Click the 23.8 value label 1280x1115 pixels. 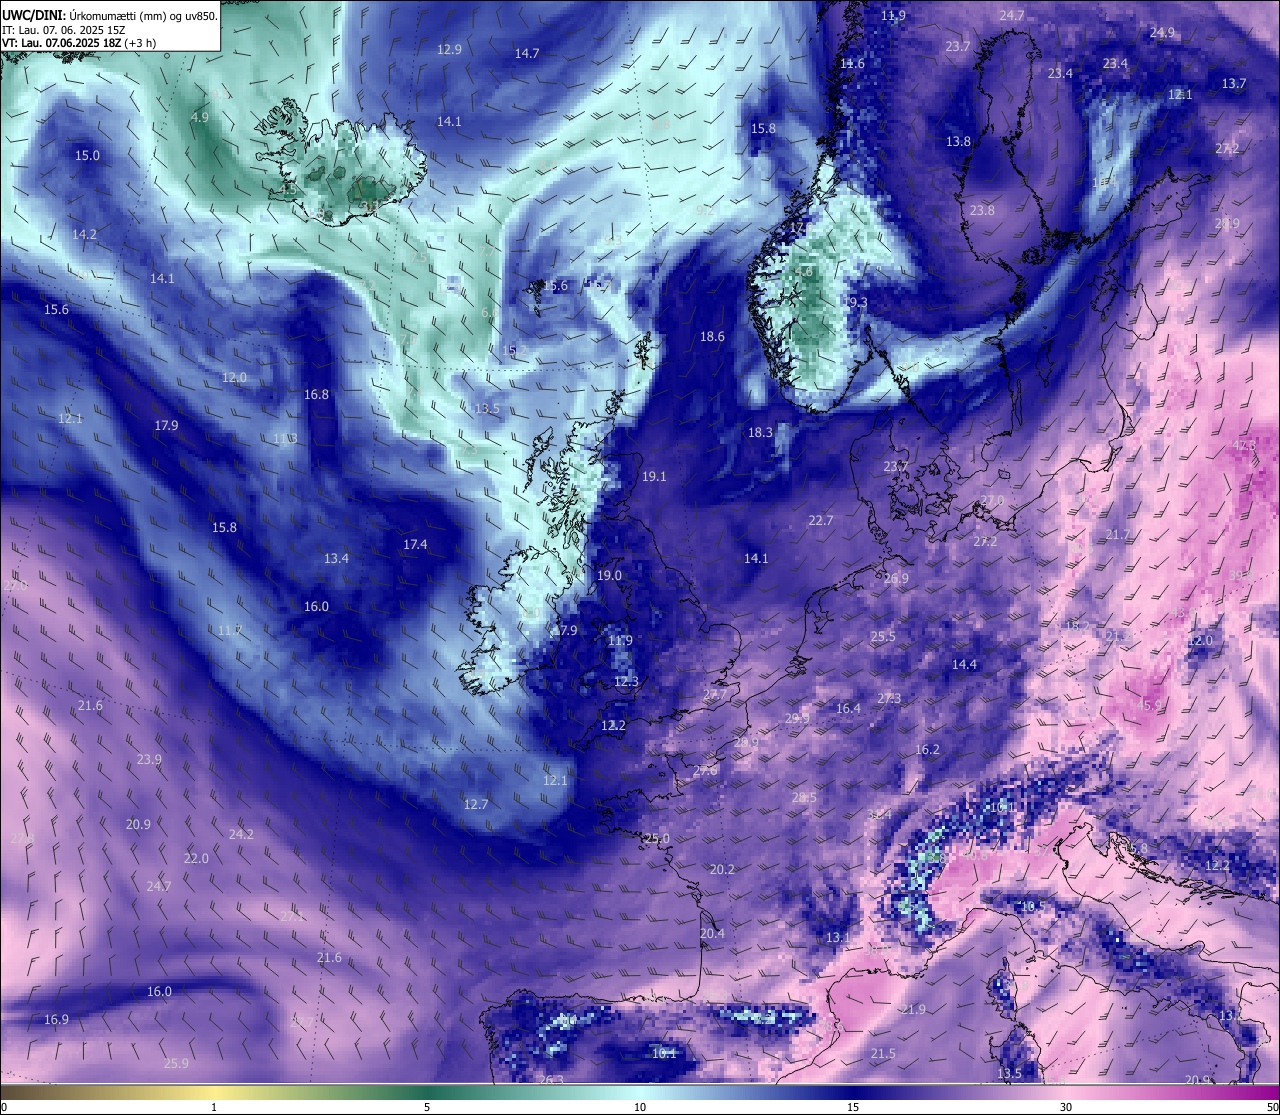coord(982,210)
